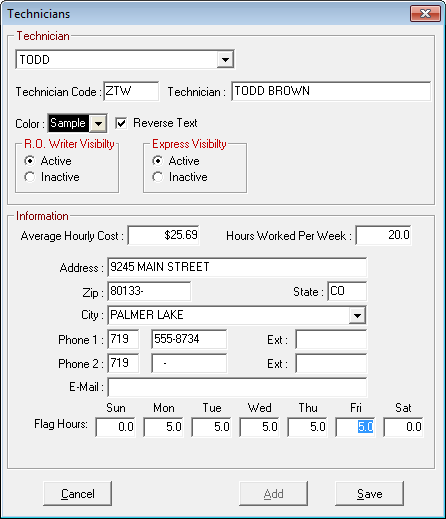Click the Sat flag hours field
446x519 pixels.
click(403, 427)
